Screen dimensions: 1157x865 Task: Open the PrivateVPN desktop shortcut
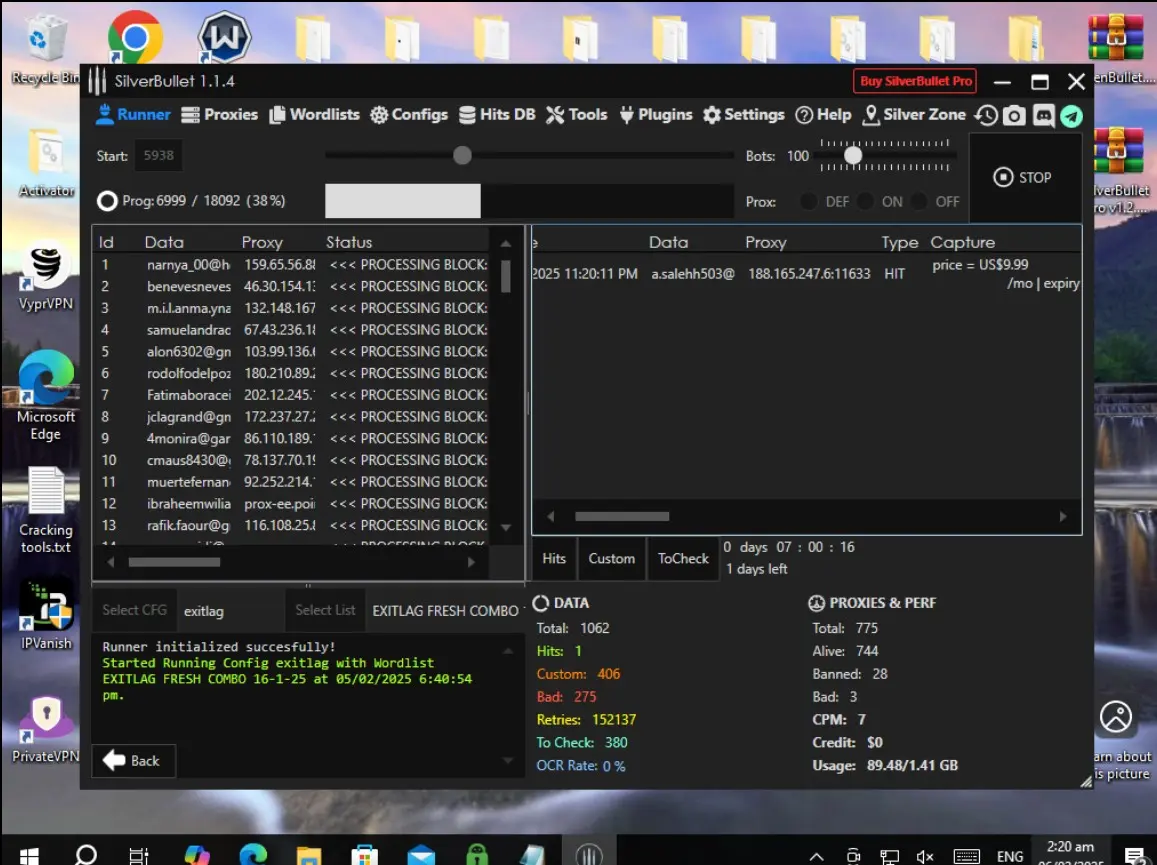click(46, 729)
